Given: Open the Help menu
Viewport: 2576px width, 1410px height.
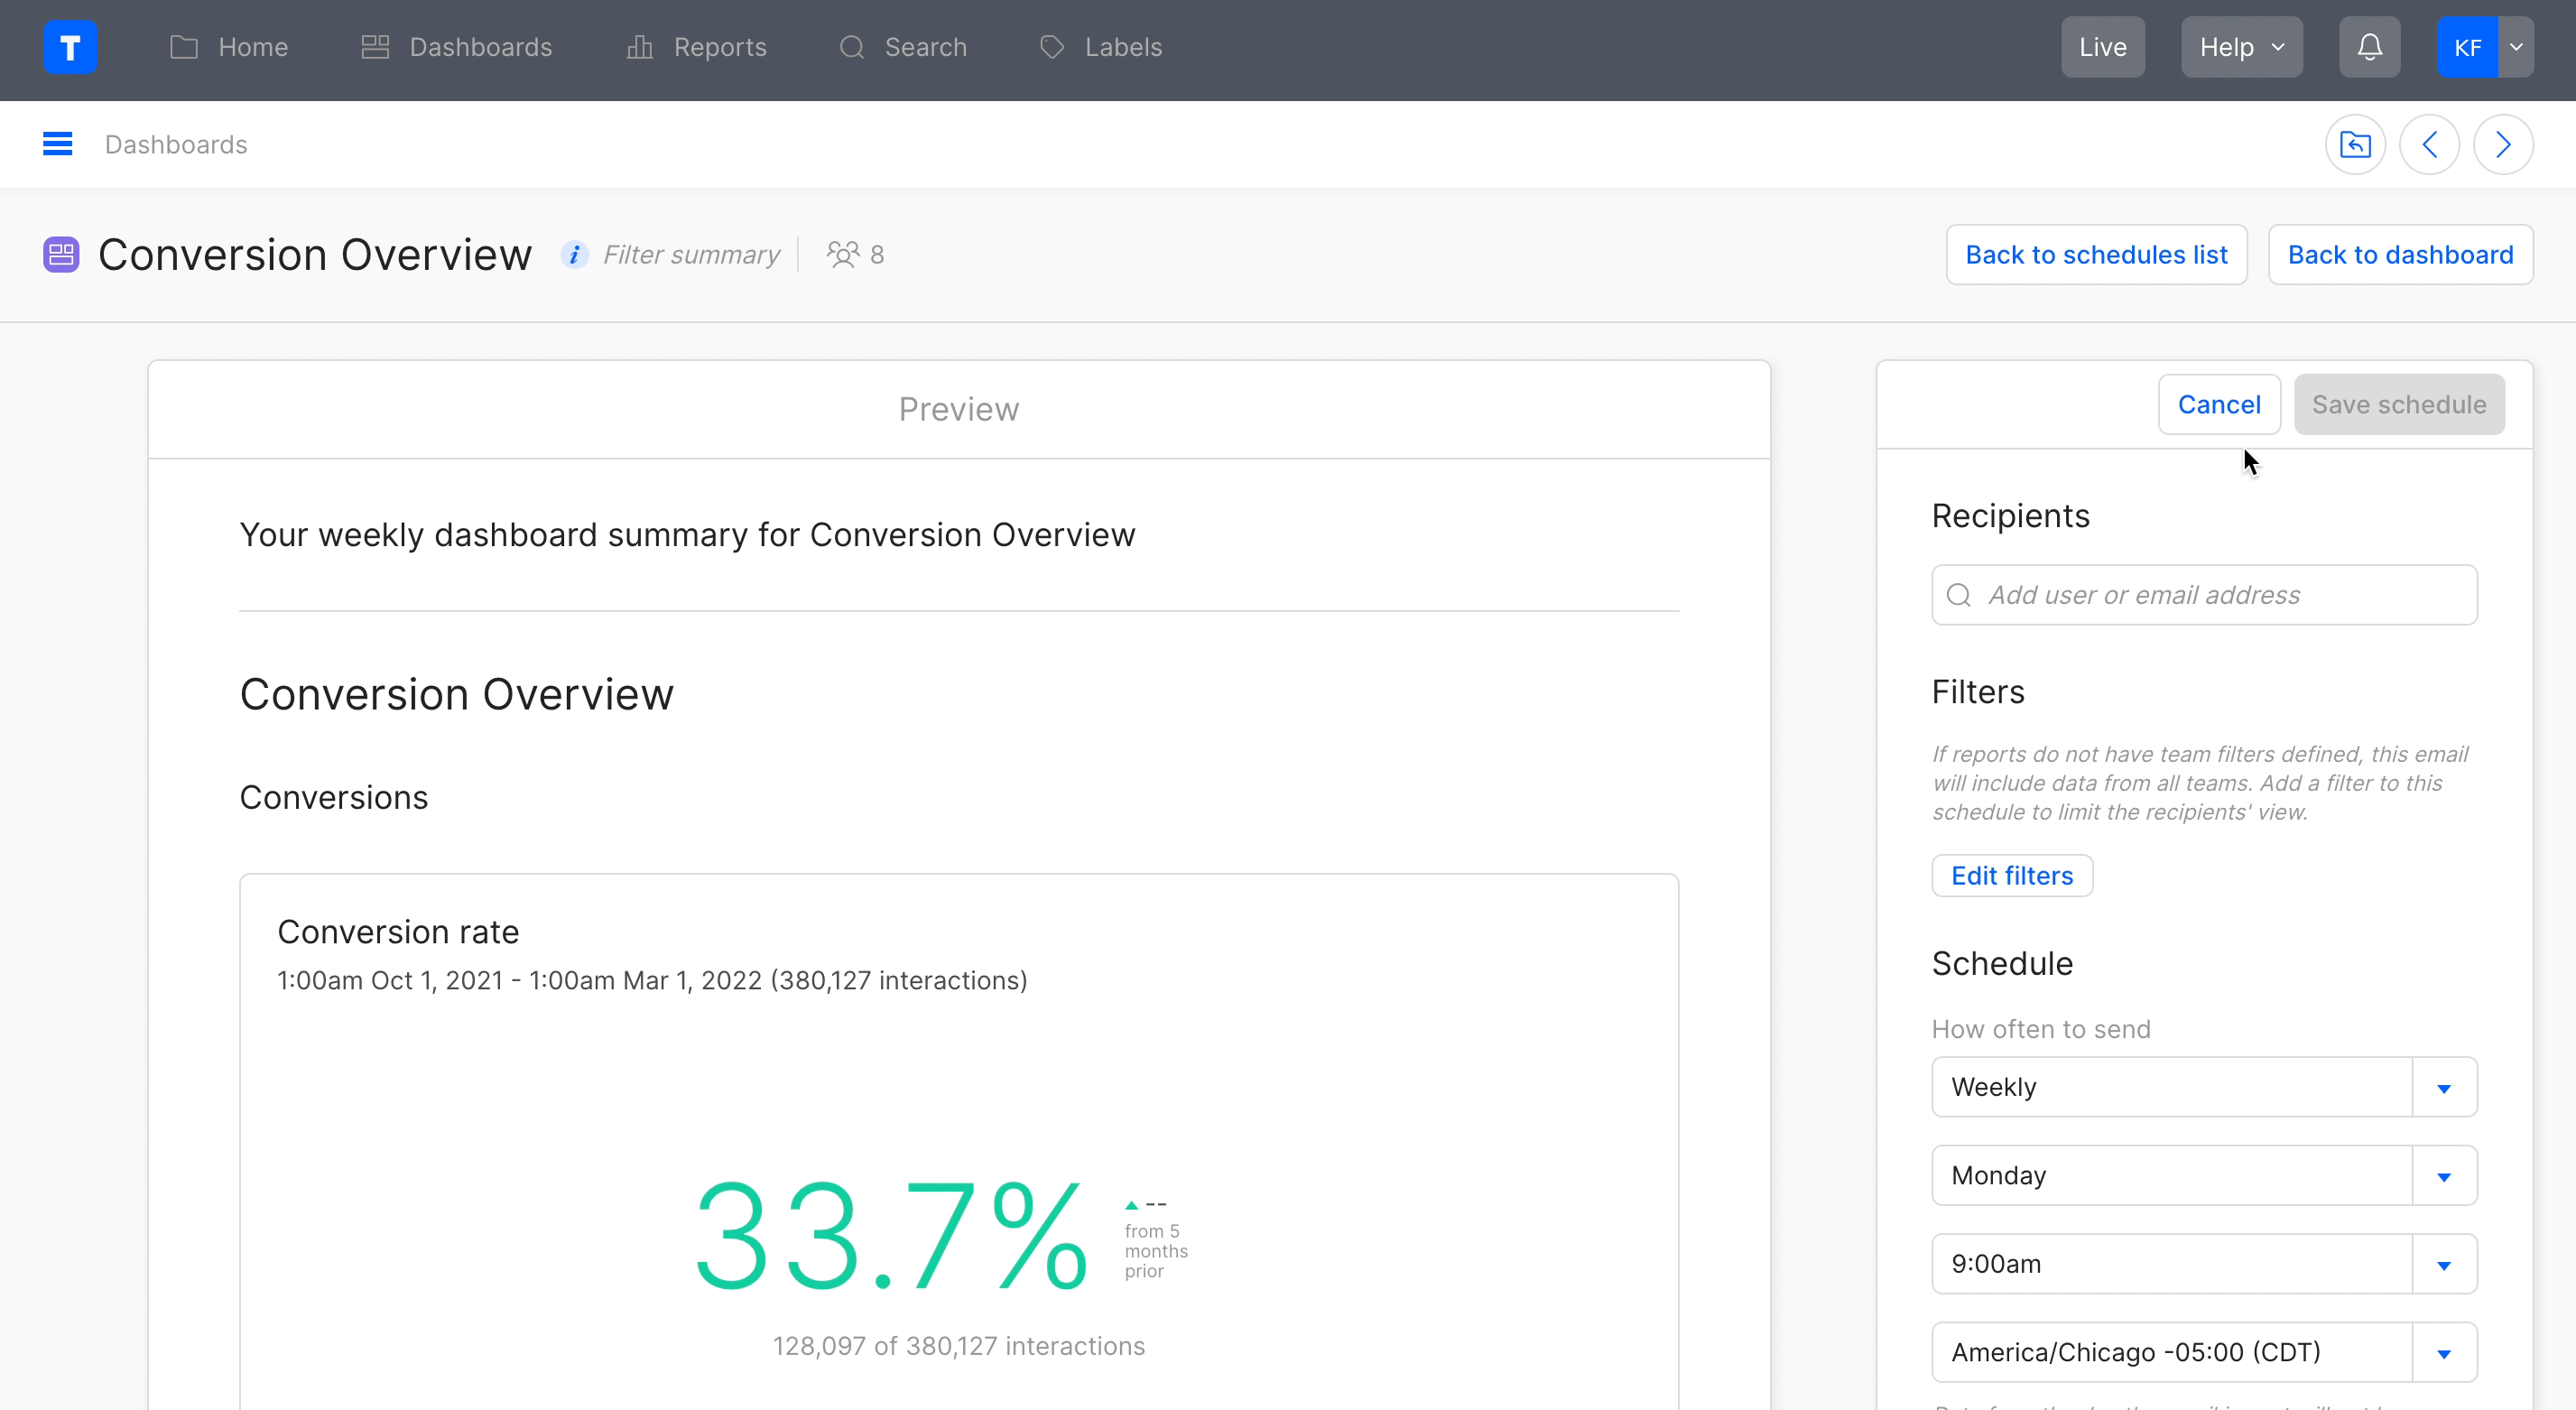Looking at the screenshot, I should (2241, 47).
